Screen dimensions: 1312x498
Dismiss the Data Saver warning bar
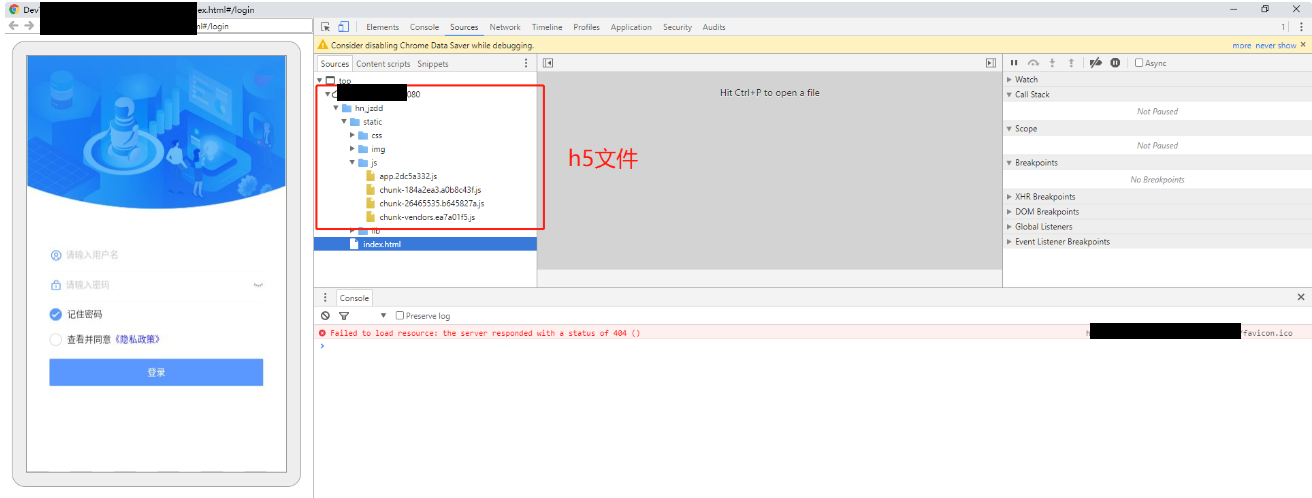tap(1304, 45)
